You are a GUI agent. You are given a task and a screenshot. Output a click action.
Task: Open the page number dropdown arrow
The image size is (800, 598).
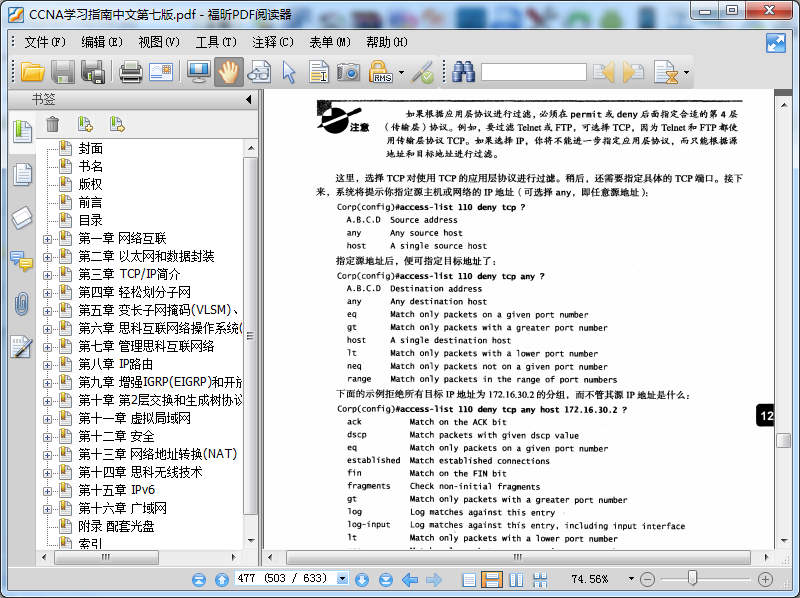coord(342,579)
